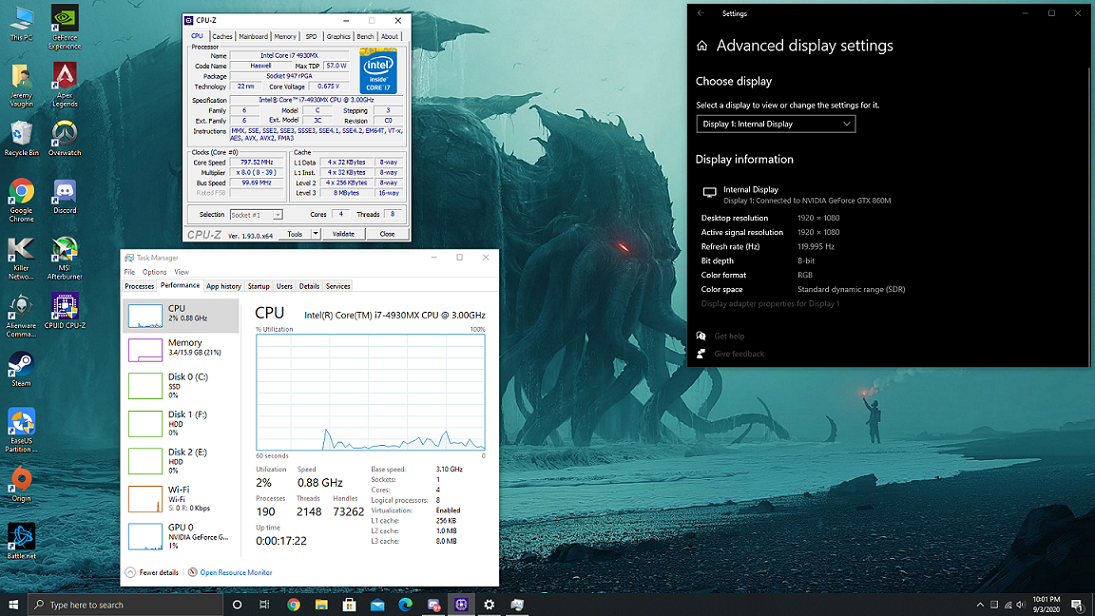Open the Recycle Bin icon
Viewport: 1095px width, 616px height.
click(x=21, y=138)
